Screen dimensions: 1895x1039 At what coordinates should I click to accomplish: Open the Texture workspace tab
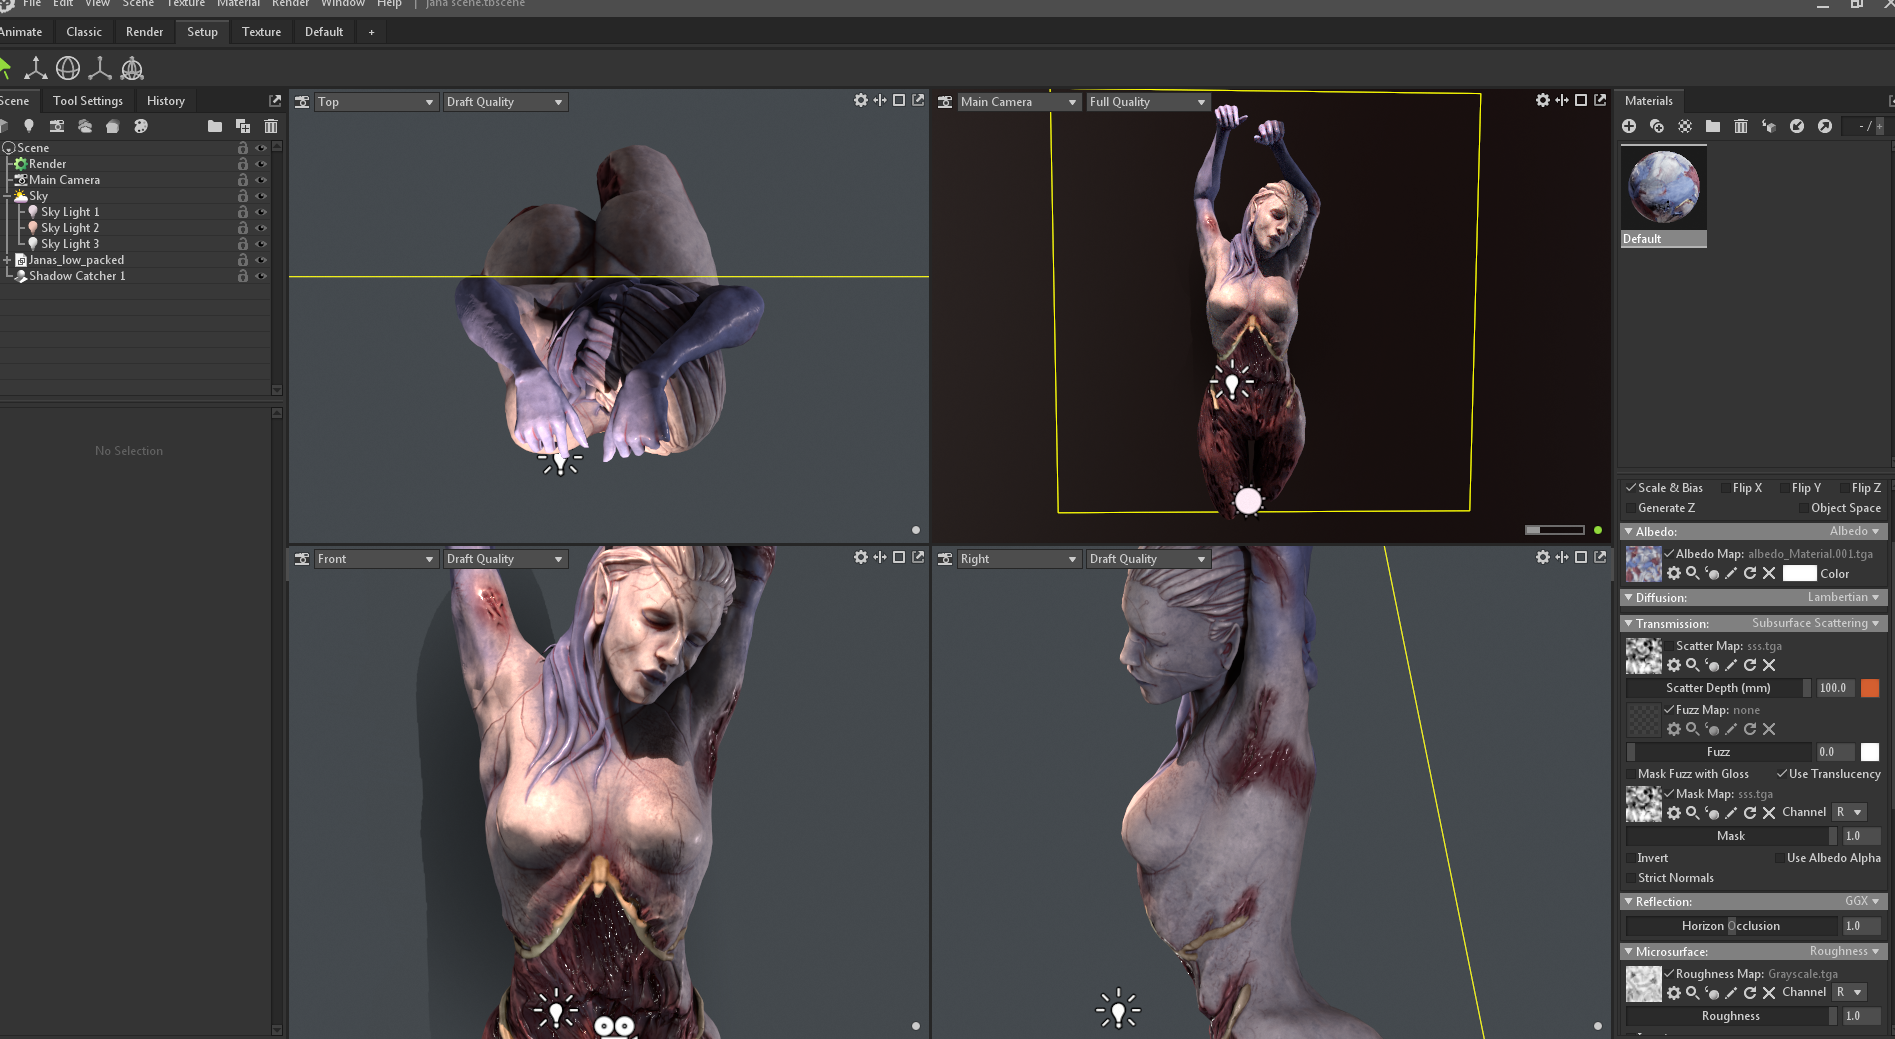coord(261,32)
